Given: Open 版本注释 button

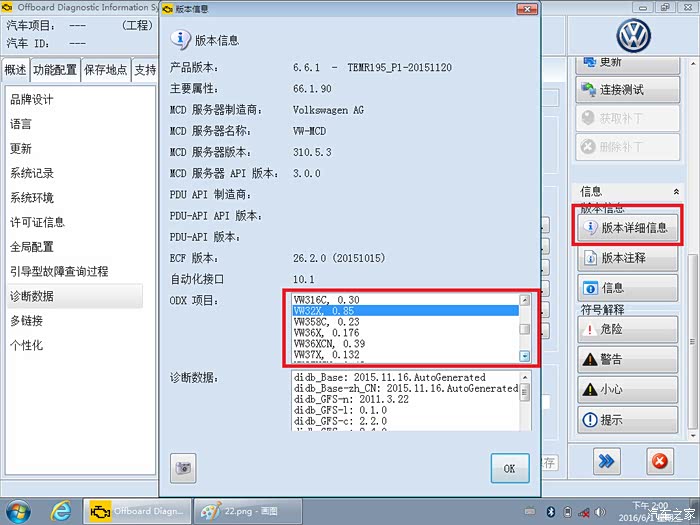Looking at the screenshot, I should (x=628, y=258).
